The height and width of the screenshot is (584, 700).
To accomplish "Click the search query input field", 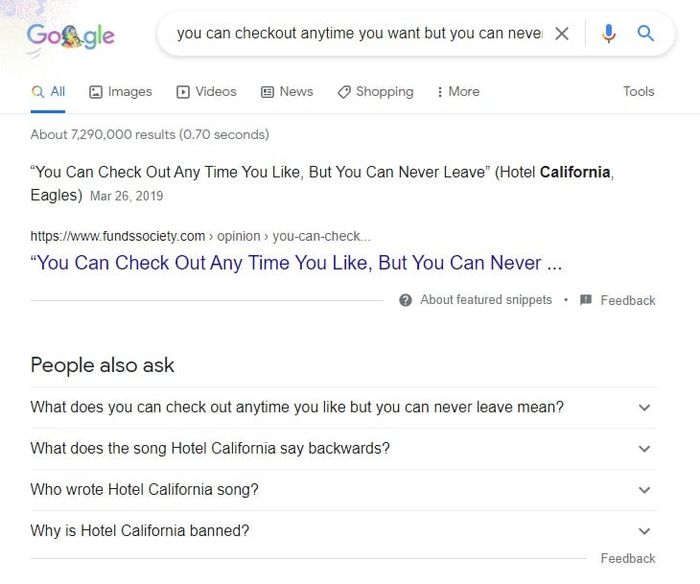I will [359, 33].
